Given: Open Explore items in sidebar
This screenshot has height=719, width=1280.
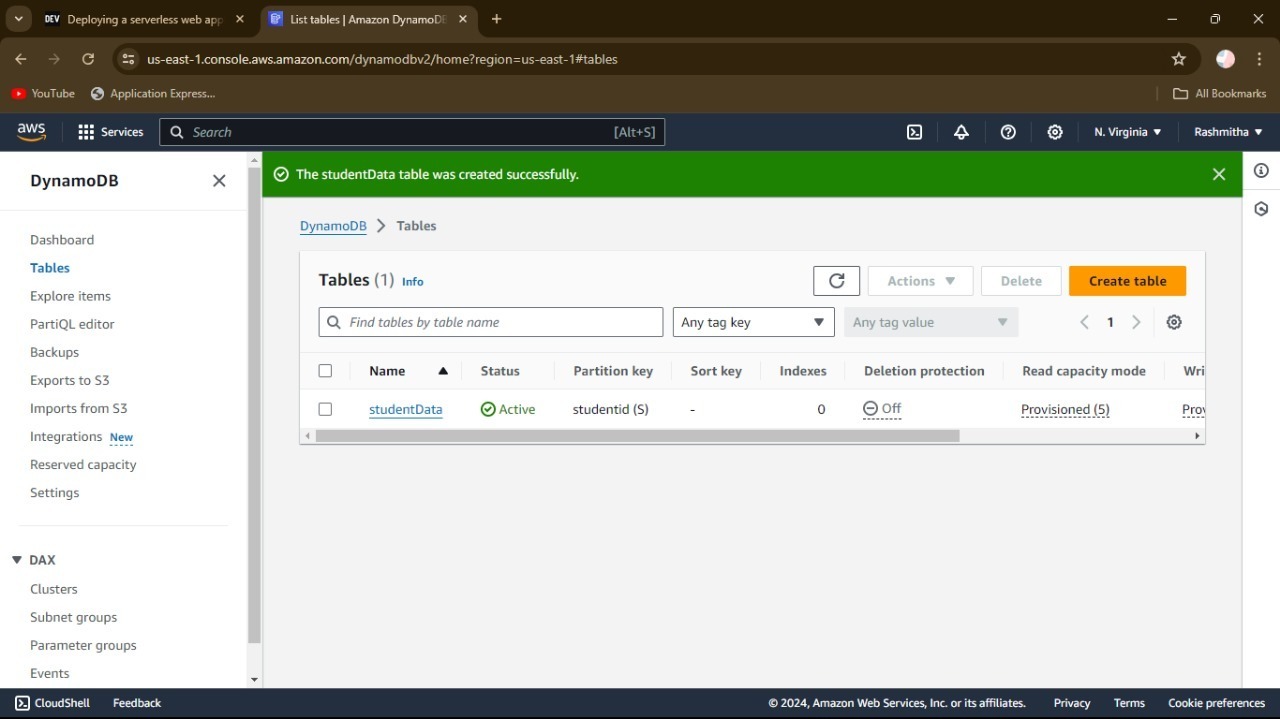Looking at the screenshot, I should point(70,296).
